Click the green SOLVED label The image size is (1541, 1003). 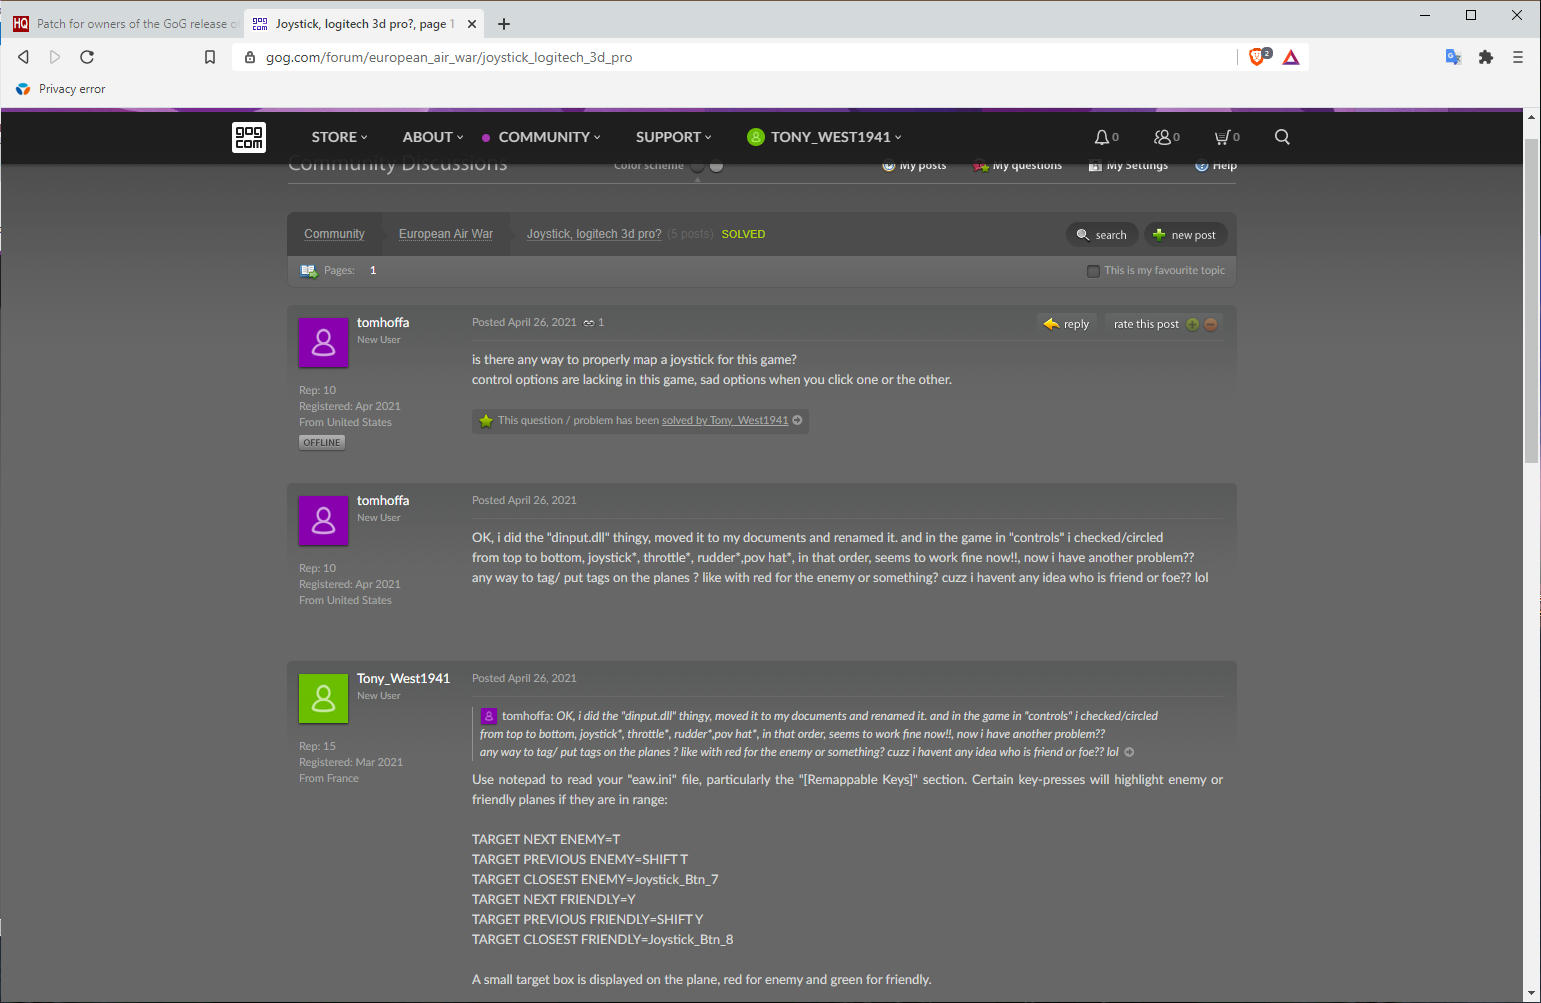click(x=743, y=234)
